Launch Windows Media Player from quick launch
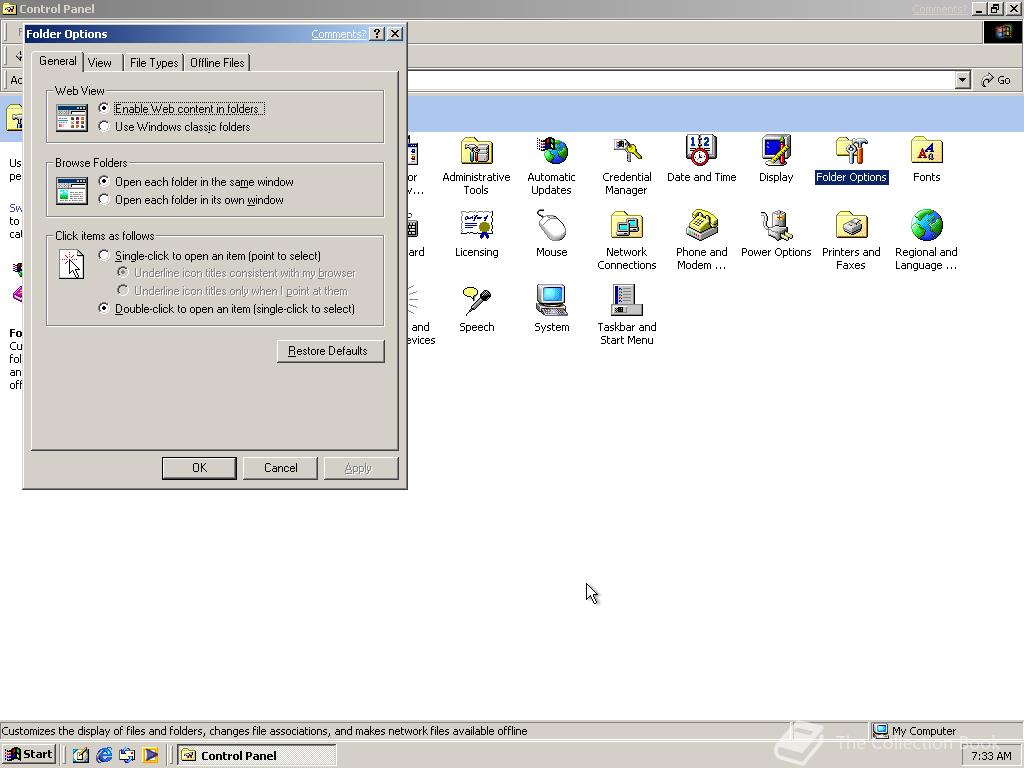1024x768 pixels. pyautogui.click(x=151, y=756)
